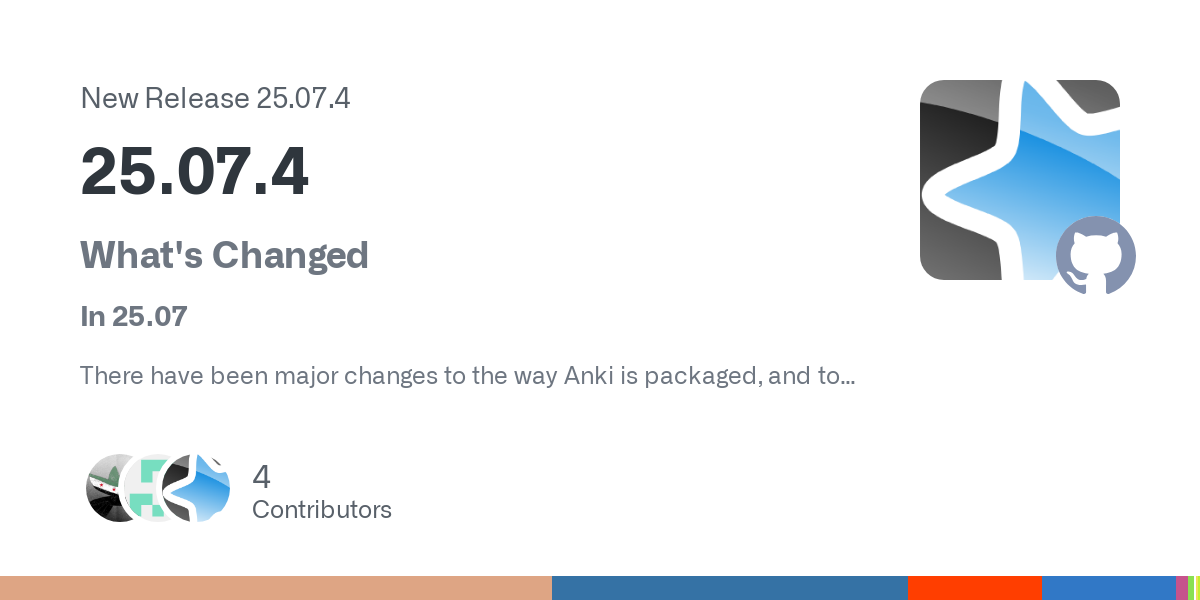Click the Anki packaging description text
Image resolution: width=1200 pixels, height=600 pixels.
tap(467, 376)
